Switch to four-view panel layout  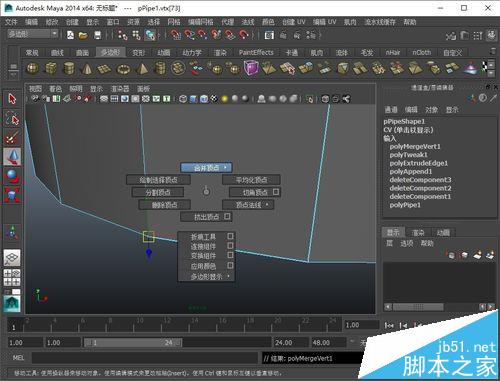pos(12,278)
